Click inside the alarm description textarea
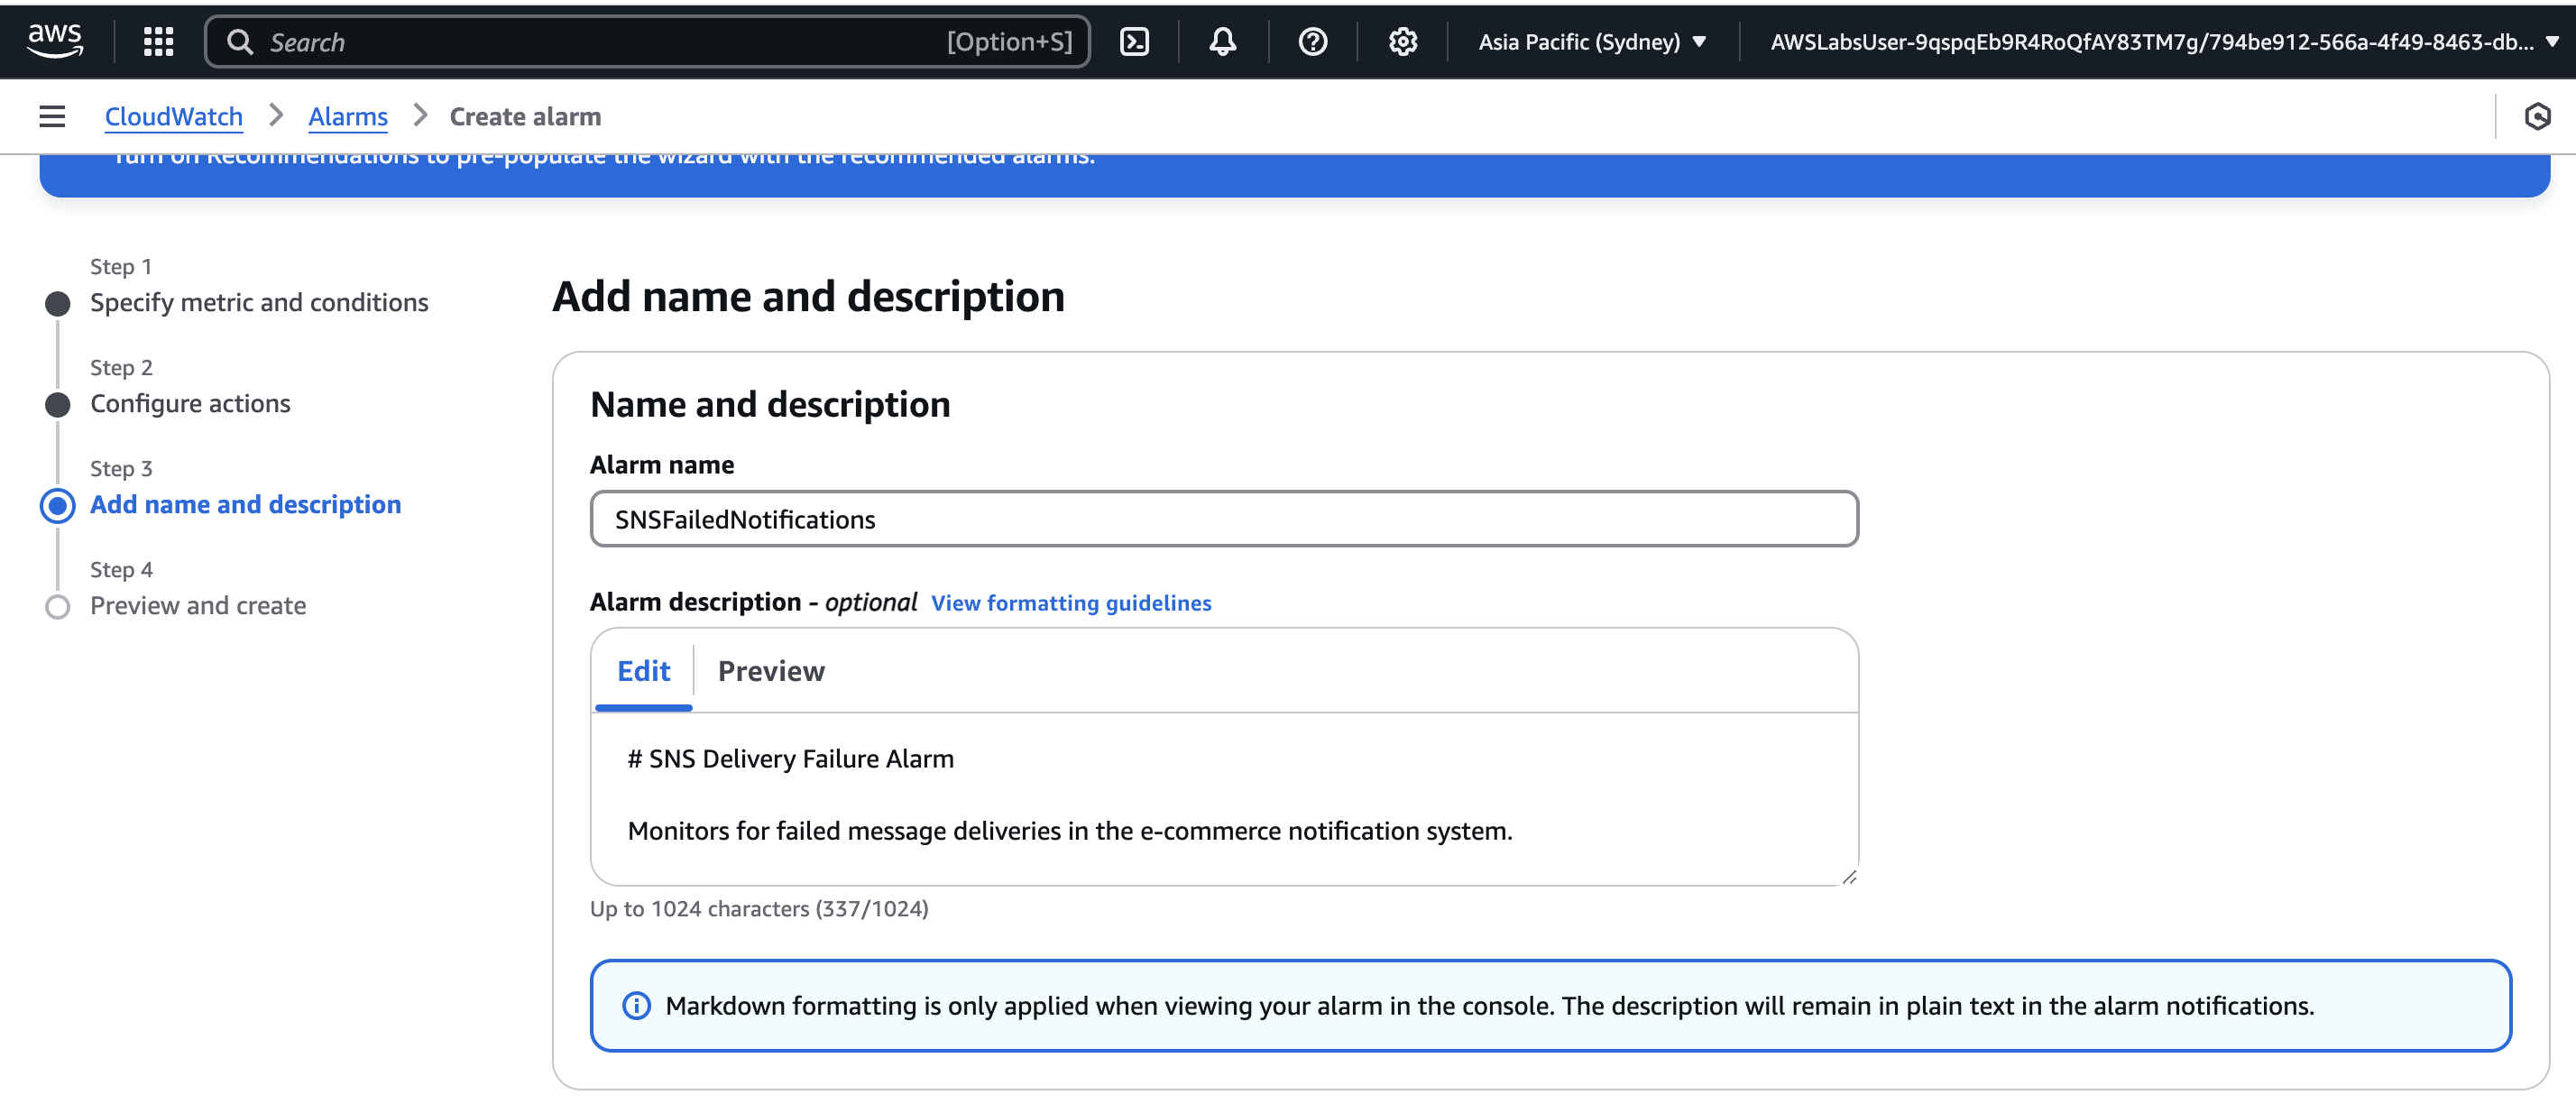The height and width of the screenshot is (1113, 2576). (1224, 798)
